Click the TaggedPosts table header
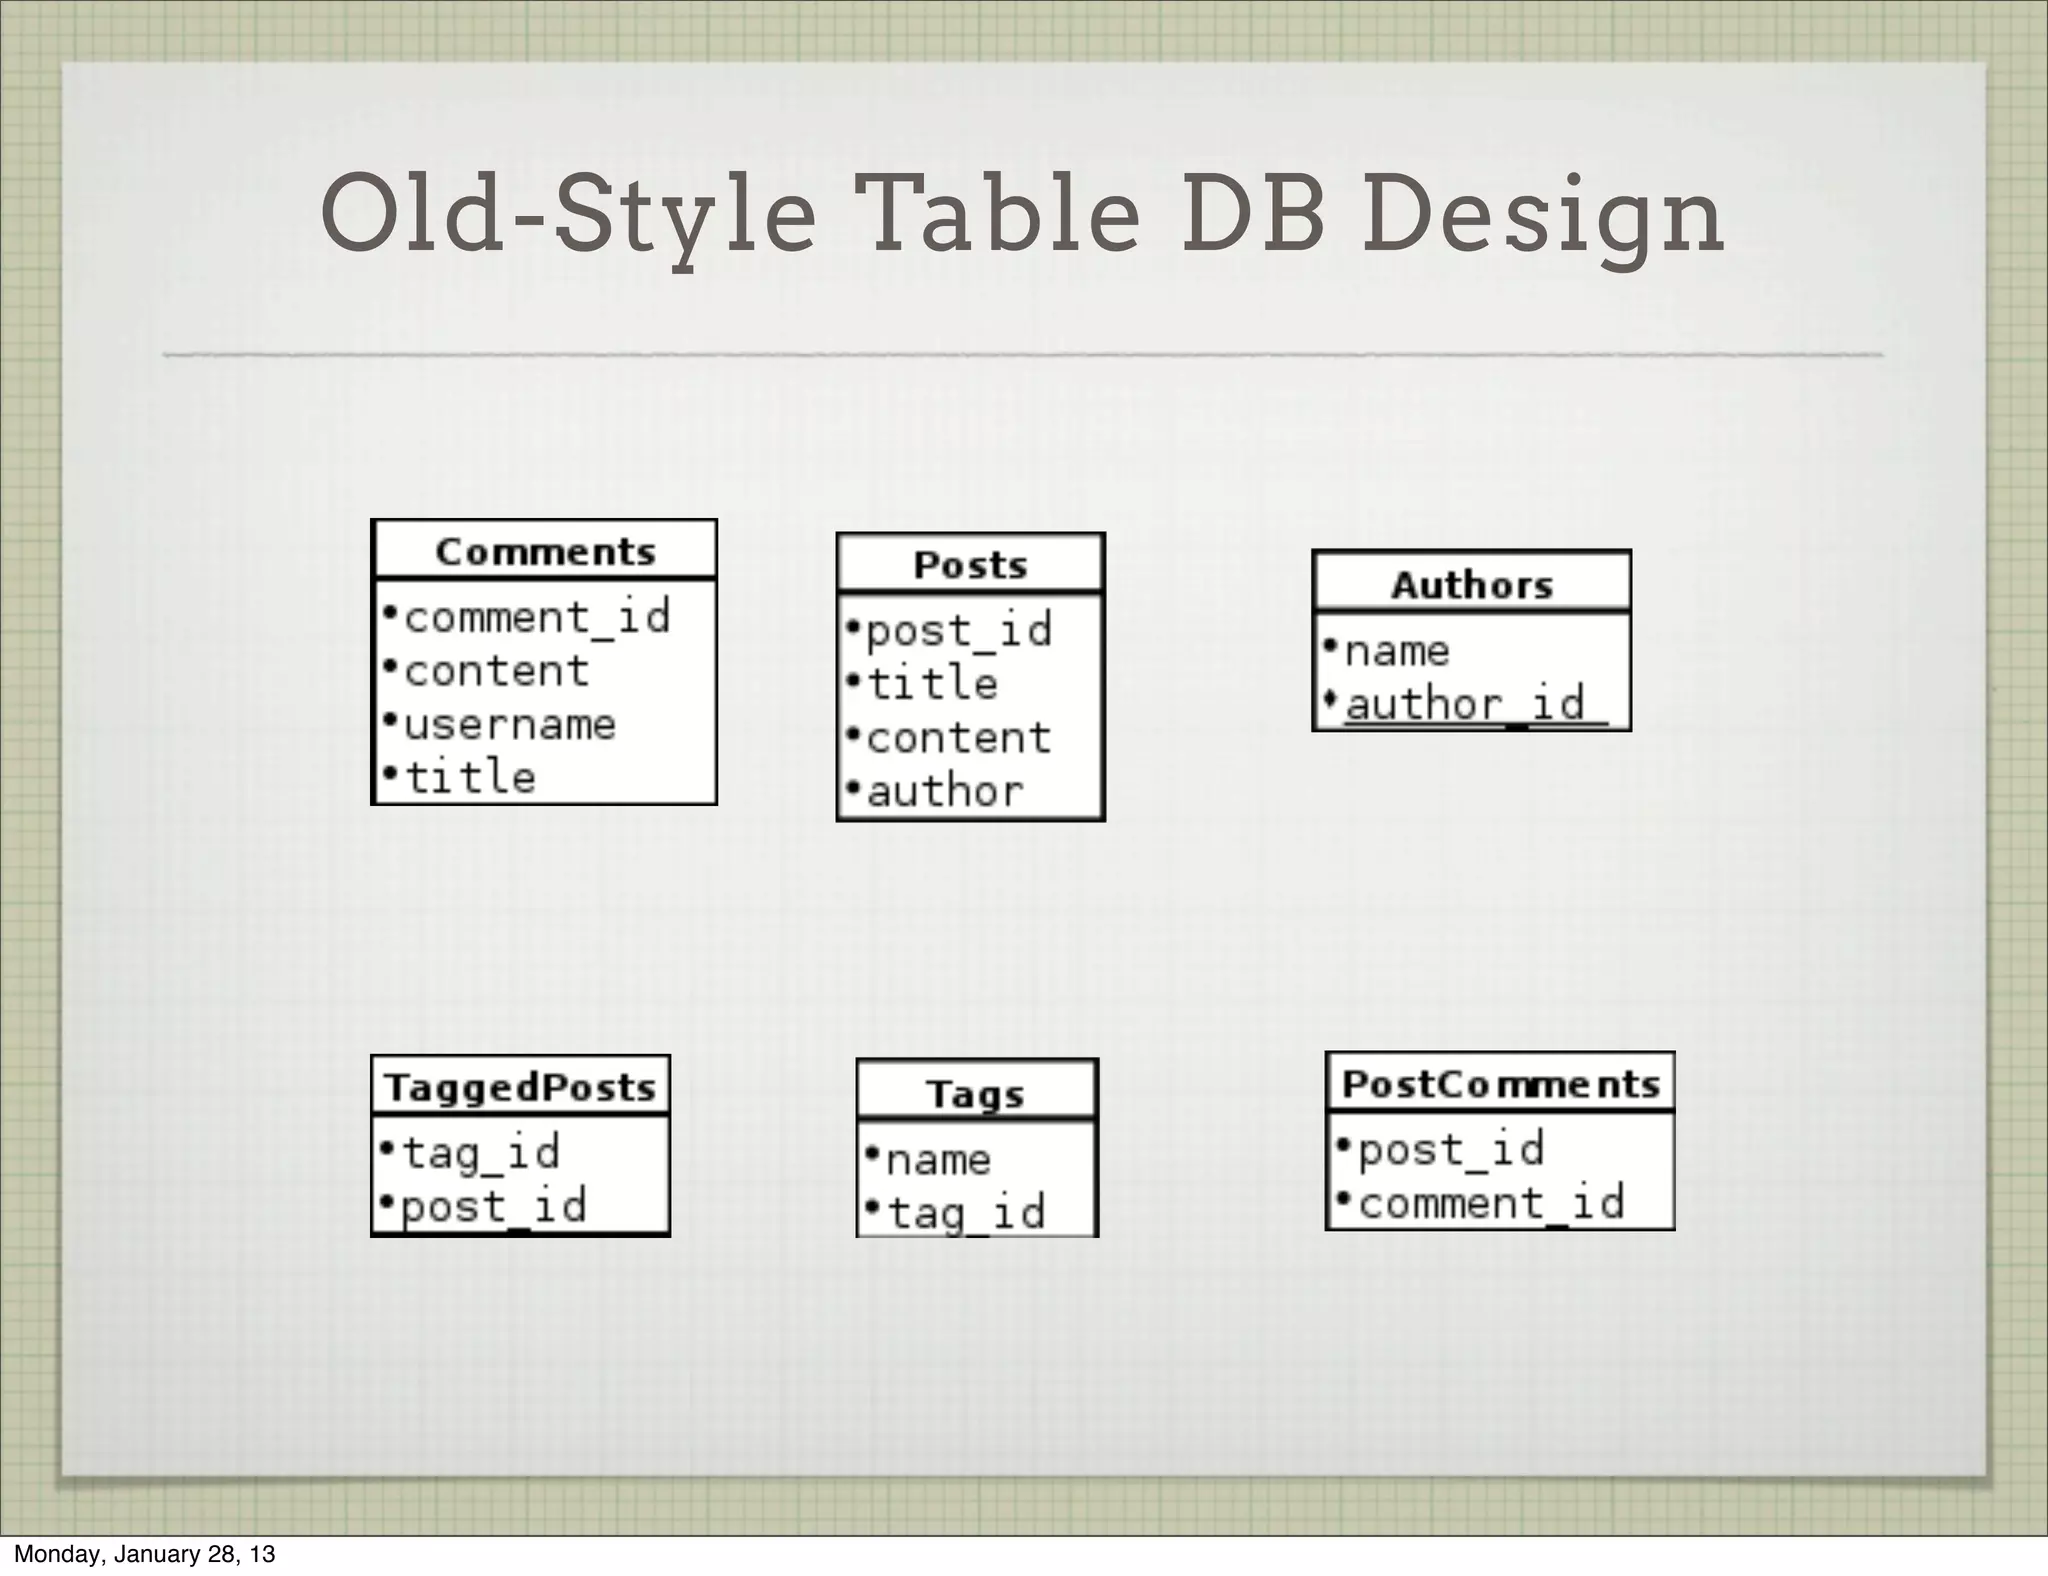The height and width of the screenshot is (1576, 2048). coord(520,1087)
